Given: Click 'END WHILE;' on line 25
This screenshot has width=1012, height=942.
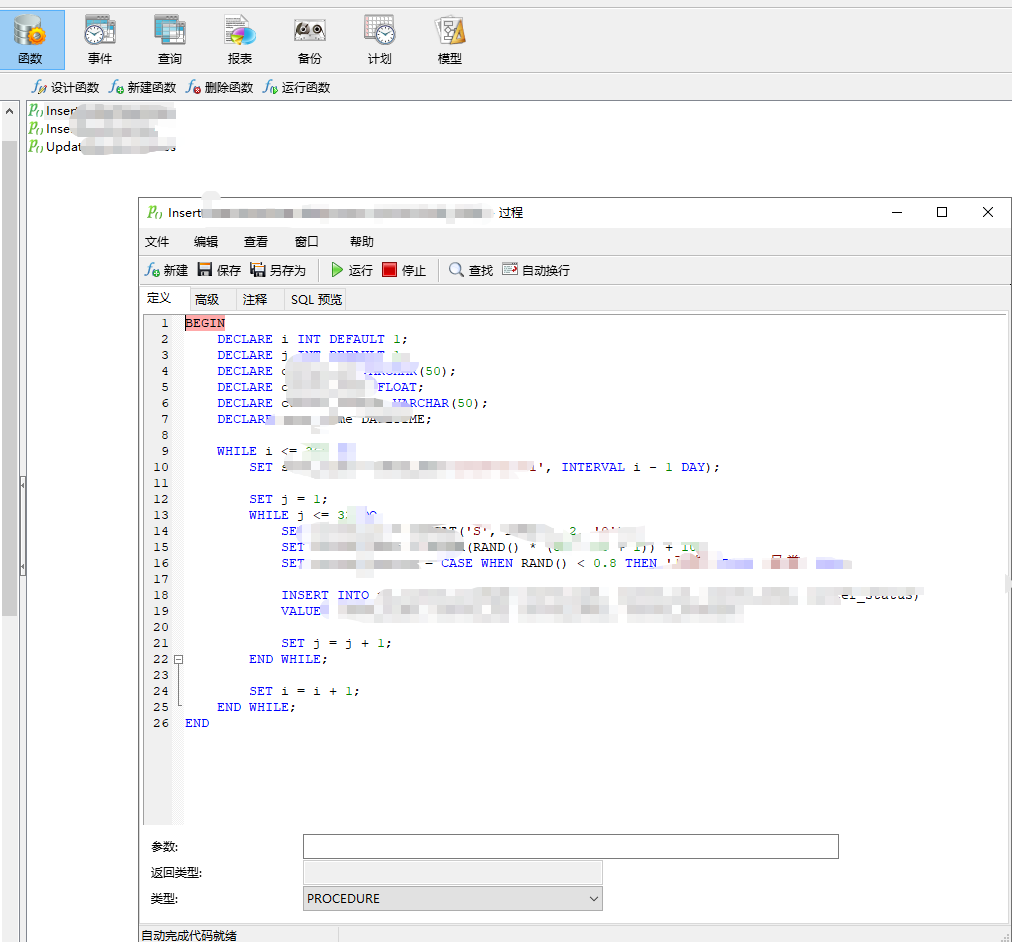Looking at the screenshot, I should point(256,707).
